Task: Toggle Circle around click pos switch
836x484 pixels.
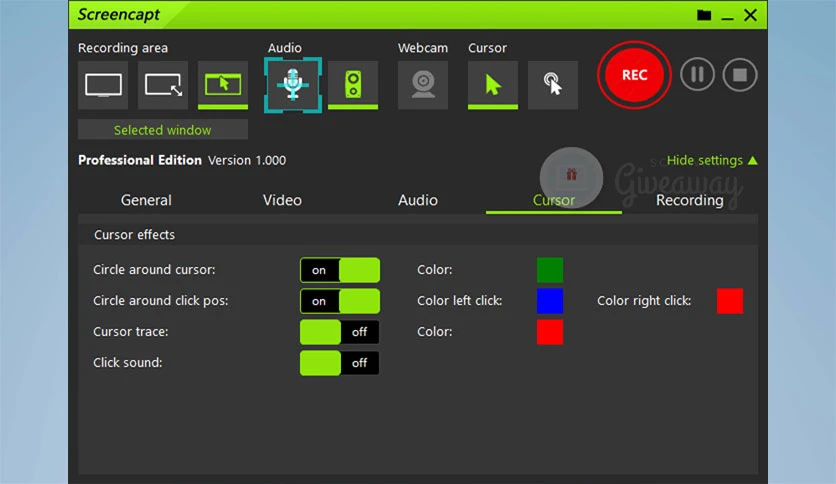Action: [340, 301]
